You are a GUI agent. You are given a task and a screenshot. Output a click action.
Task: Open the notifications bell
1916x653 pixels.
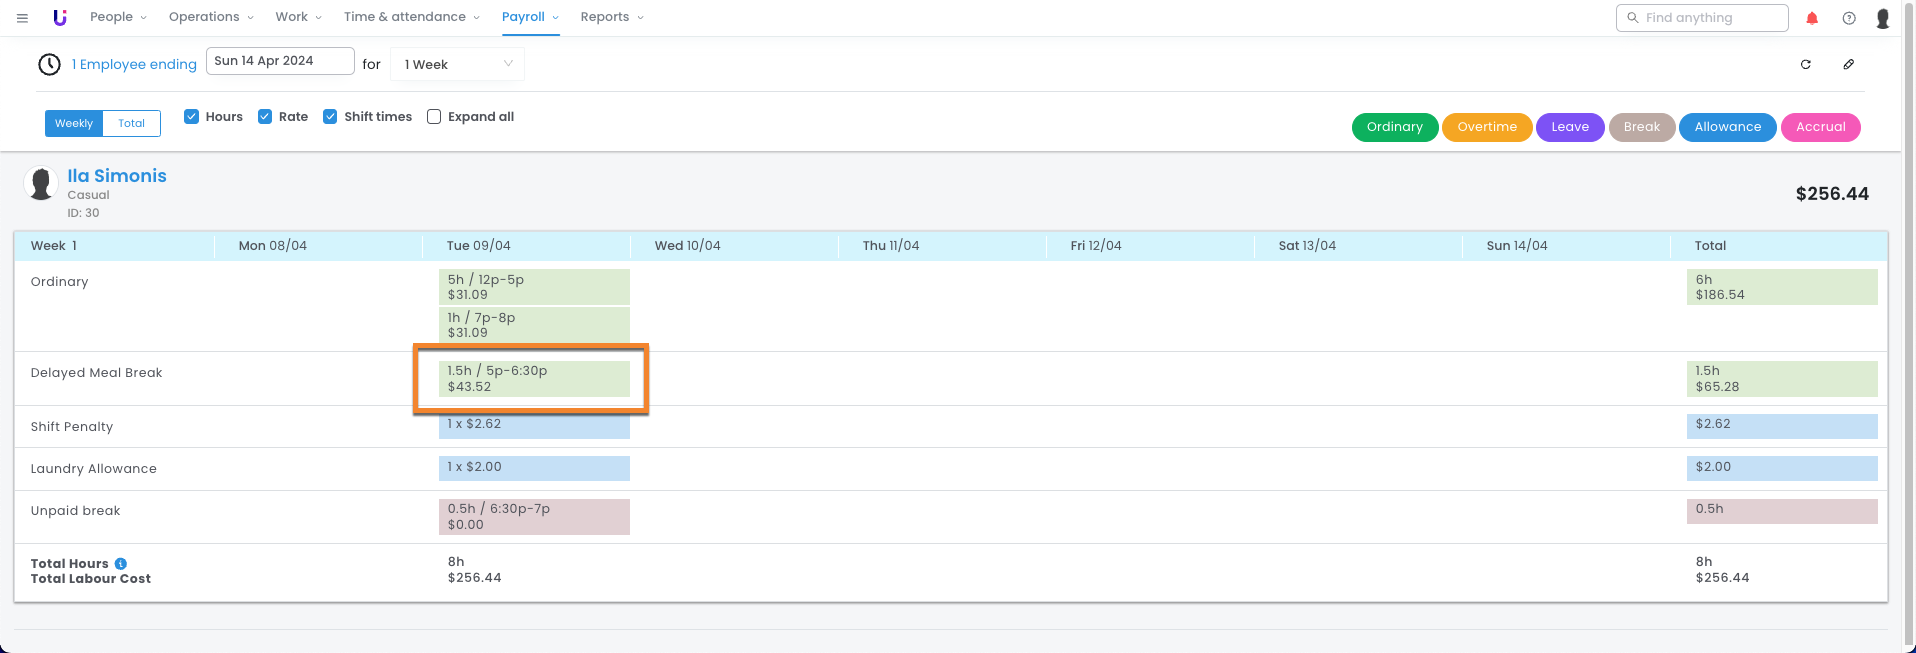(1812, 18)
